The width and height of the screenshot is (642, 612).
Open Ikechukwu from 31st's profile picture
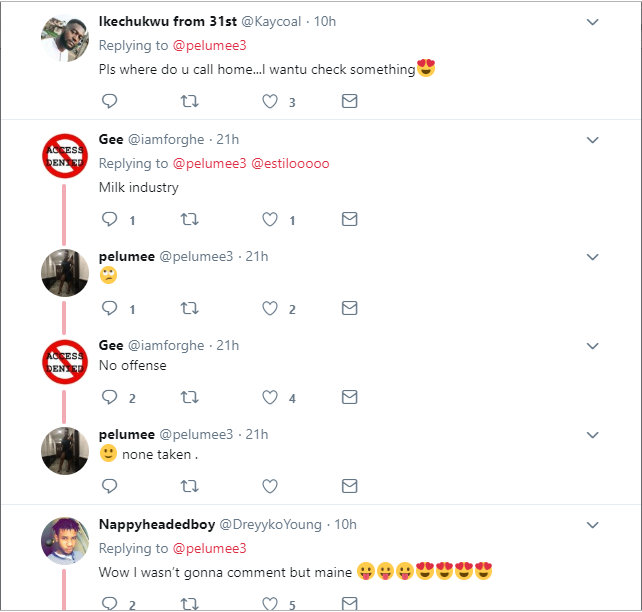(65, 40)
